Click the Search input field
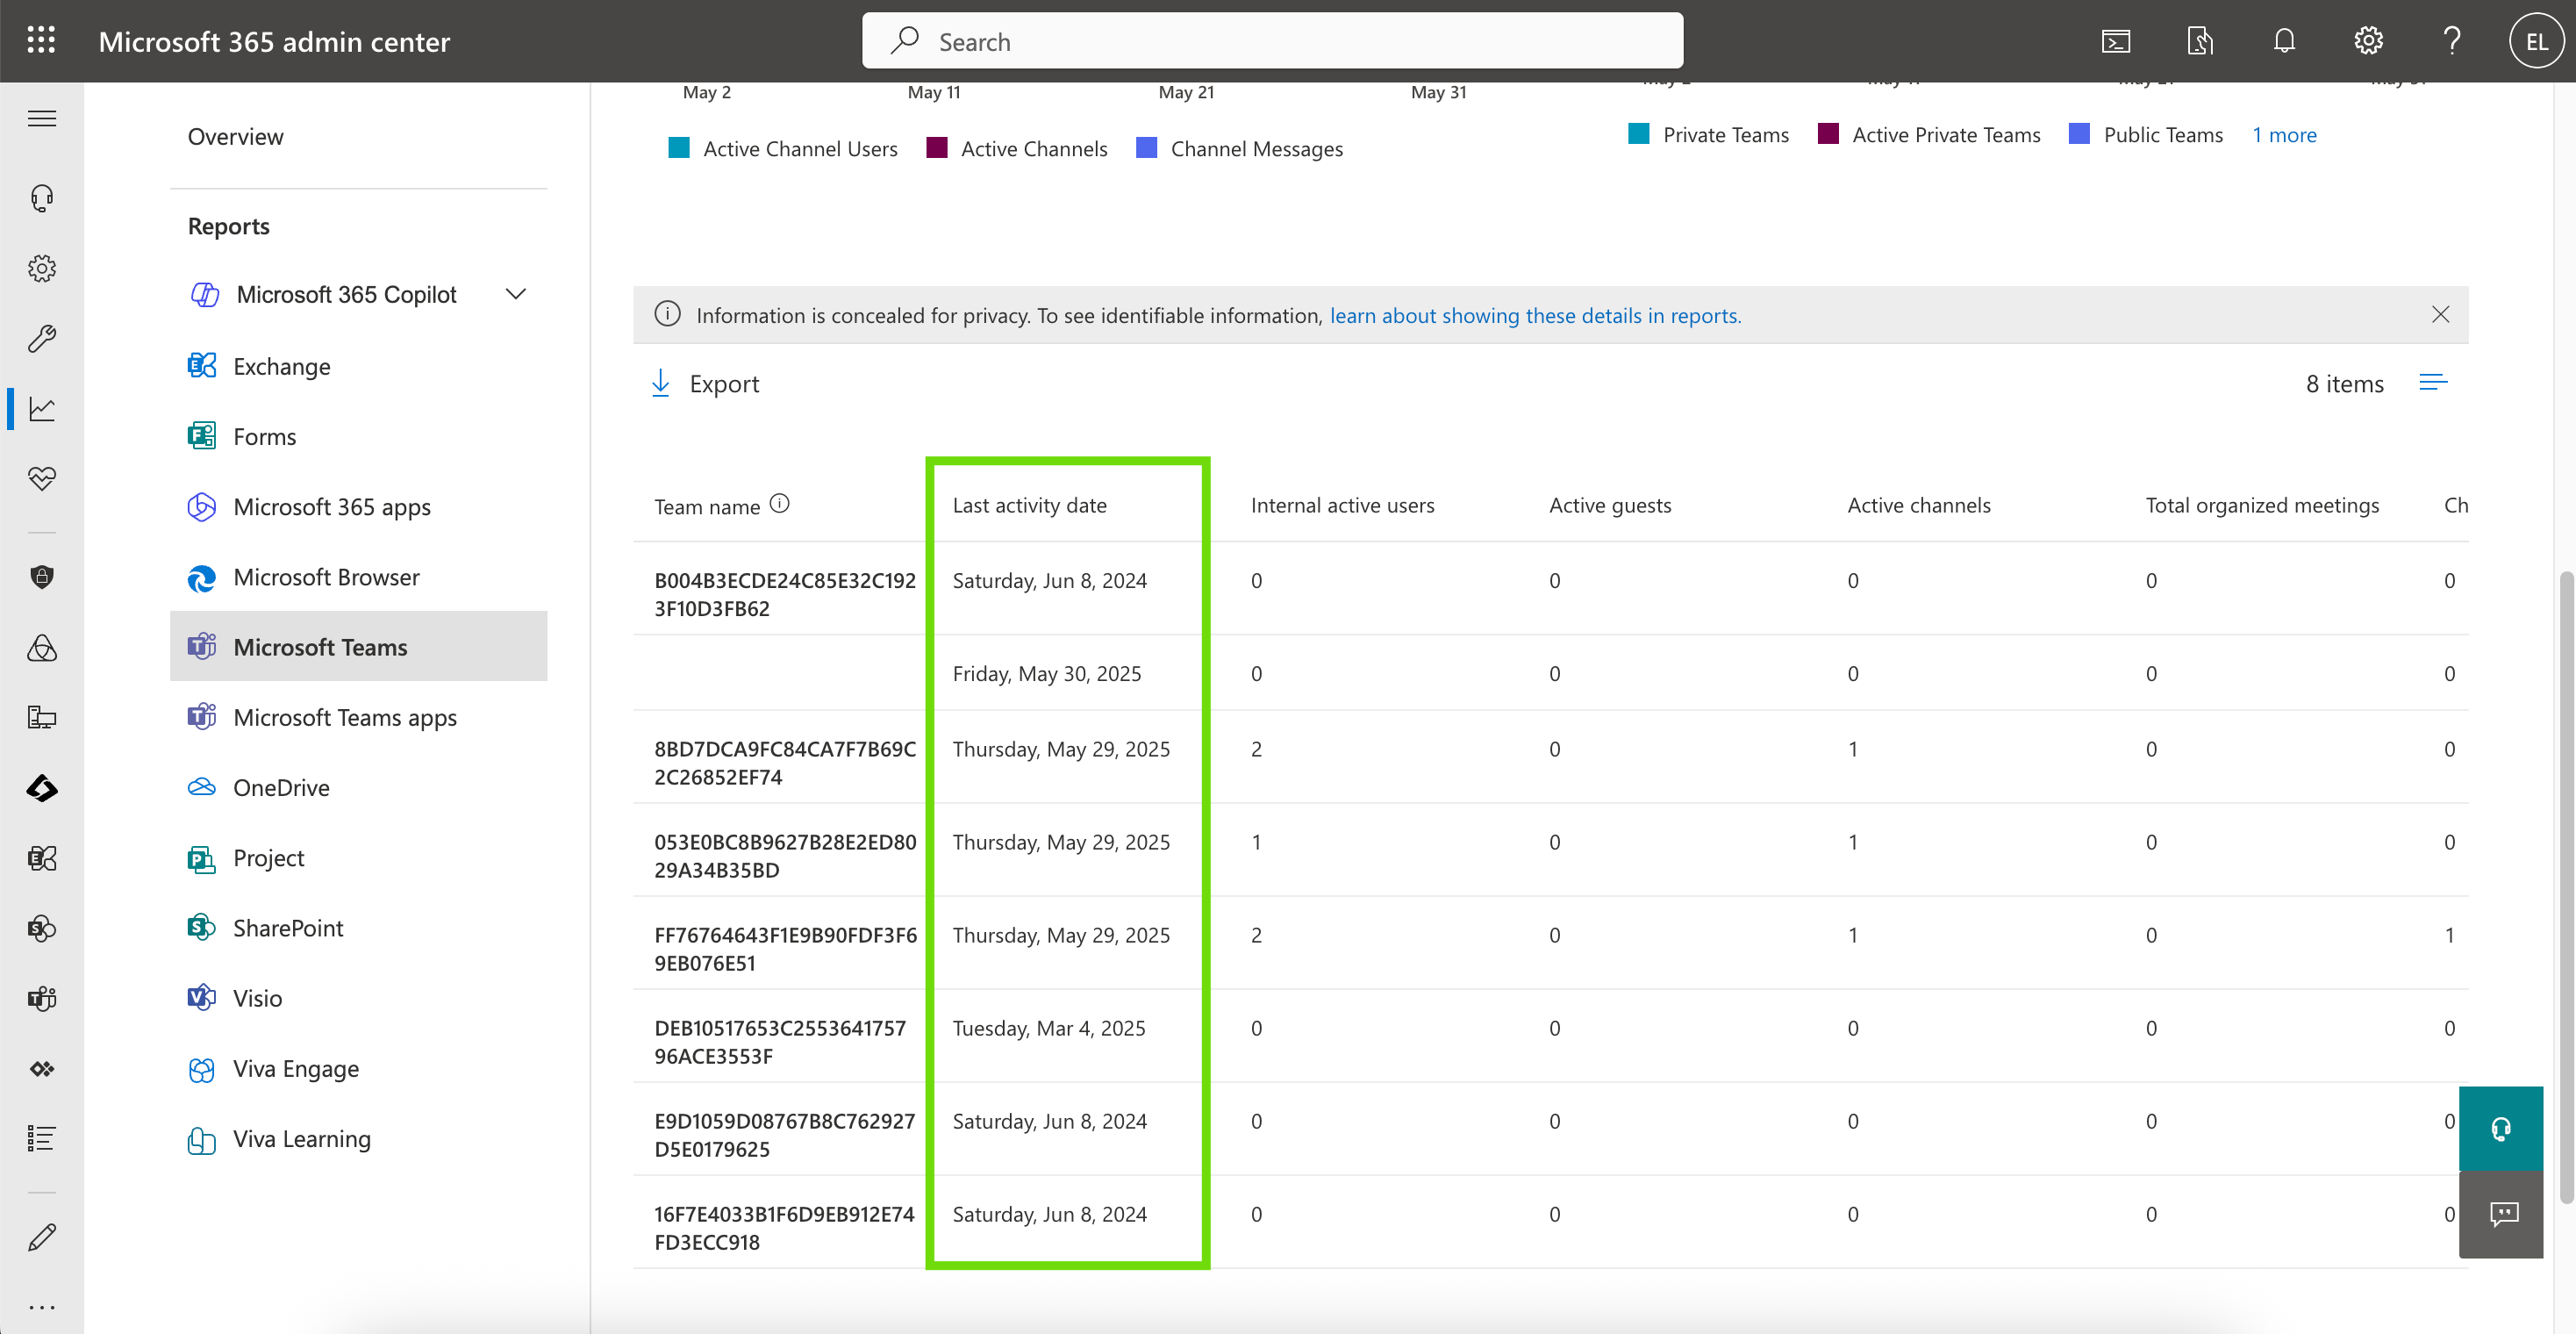 (x=1272, y=41)
